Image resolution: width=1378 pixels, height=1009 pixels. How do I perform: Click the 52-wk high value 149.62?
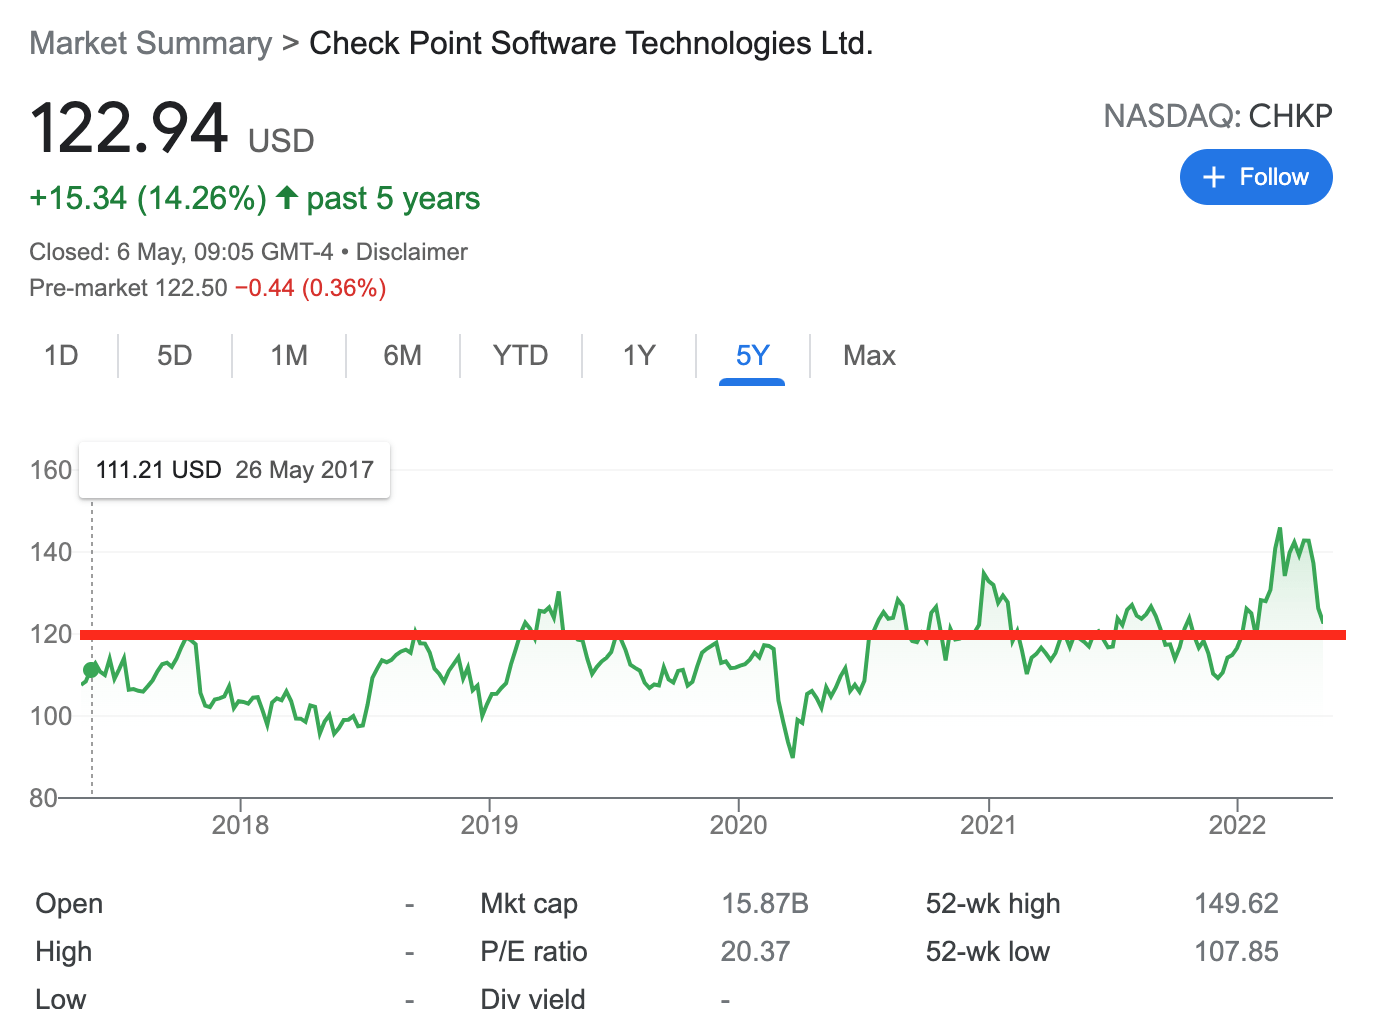point(1236,904)
